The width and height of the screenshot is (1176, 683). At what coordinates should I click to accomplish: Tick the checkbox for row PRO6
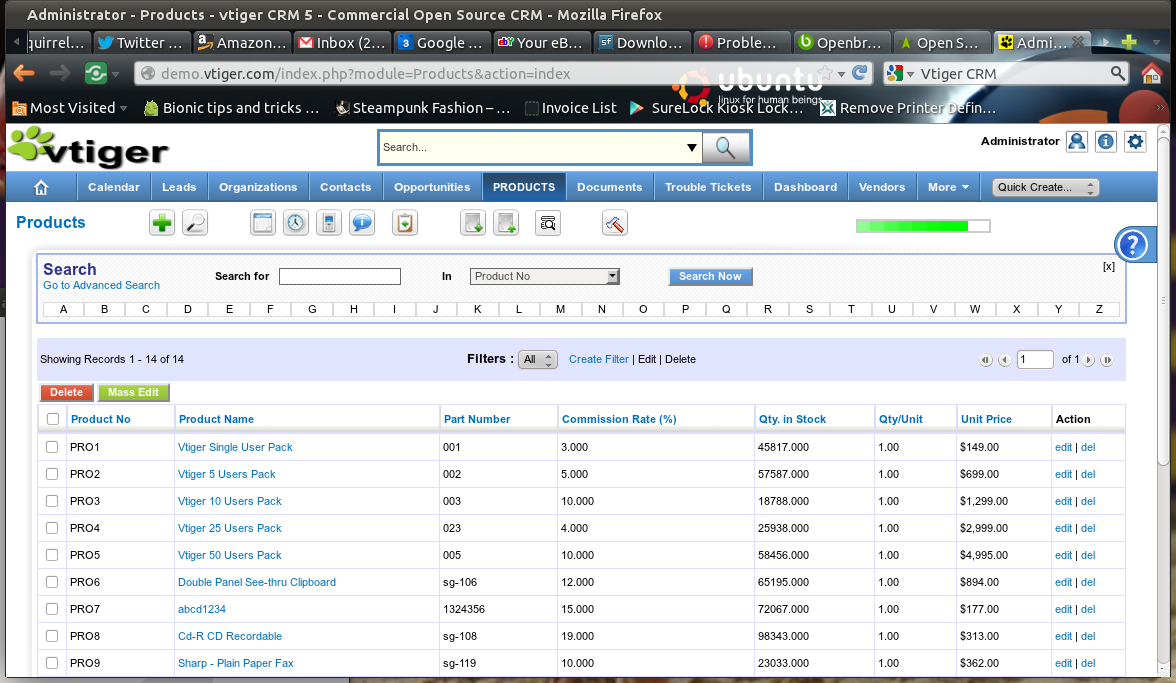click(x=52, y=582)
